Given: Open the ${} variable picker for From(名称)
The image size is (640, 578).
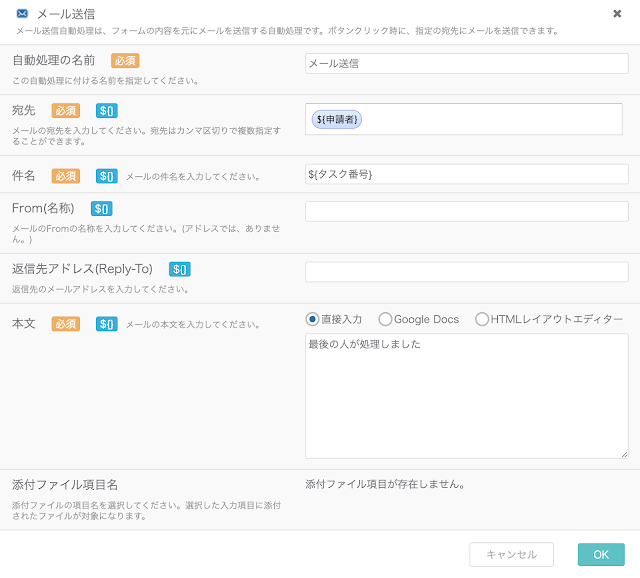Looking at the screenshot, I should coord(101,209).
